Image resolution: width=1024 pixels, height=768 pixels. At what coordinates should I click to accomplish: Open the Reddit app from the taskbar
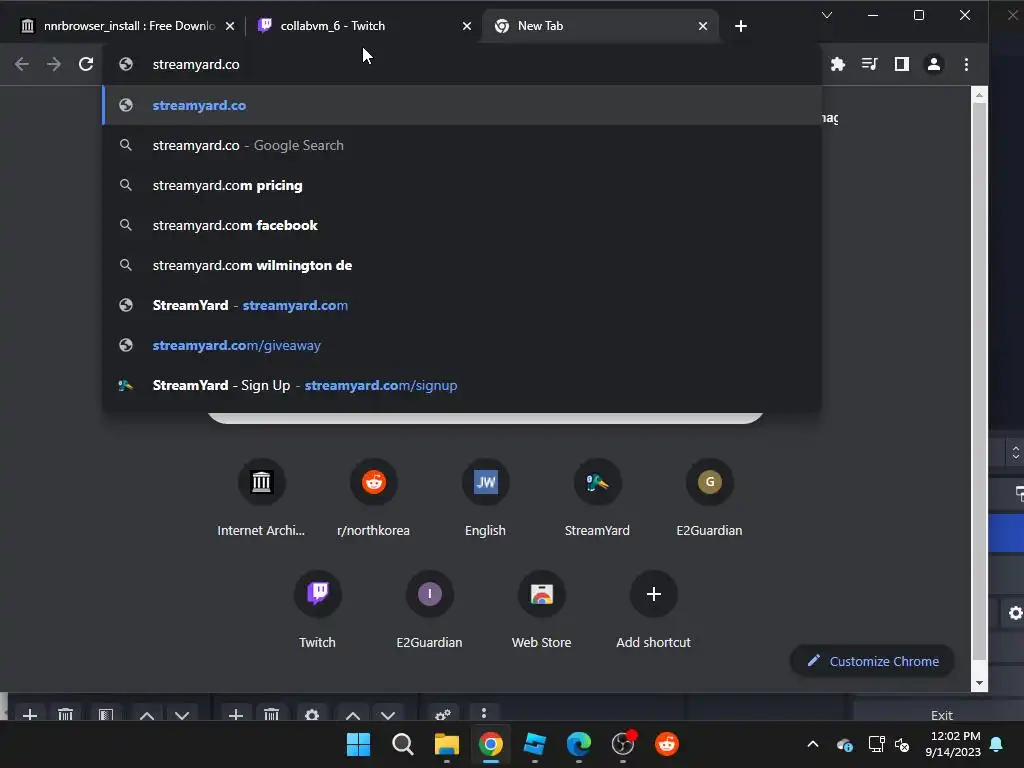click(x=667, y=744)
